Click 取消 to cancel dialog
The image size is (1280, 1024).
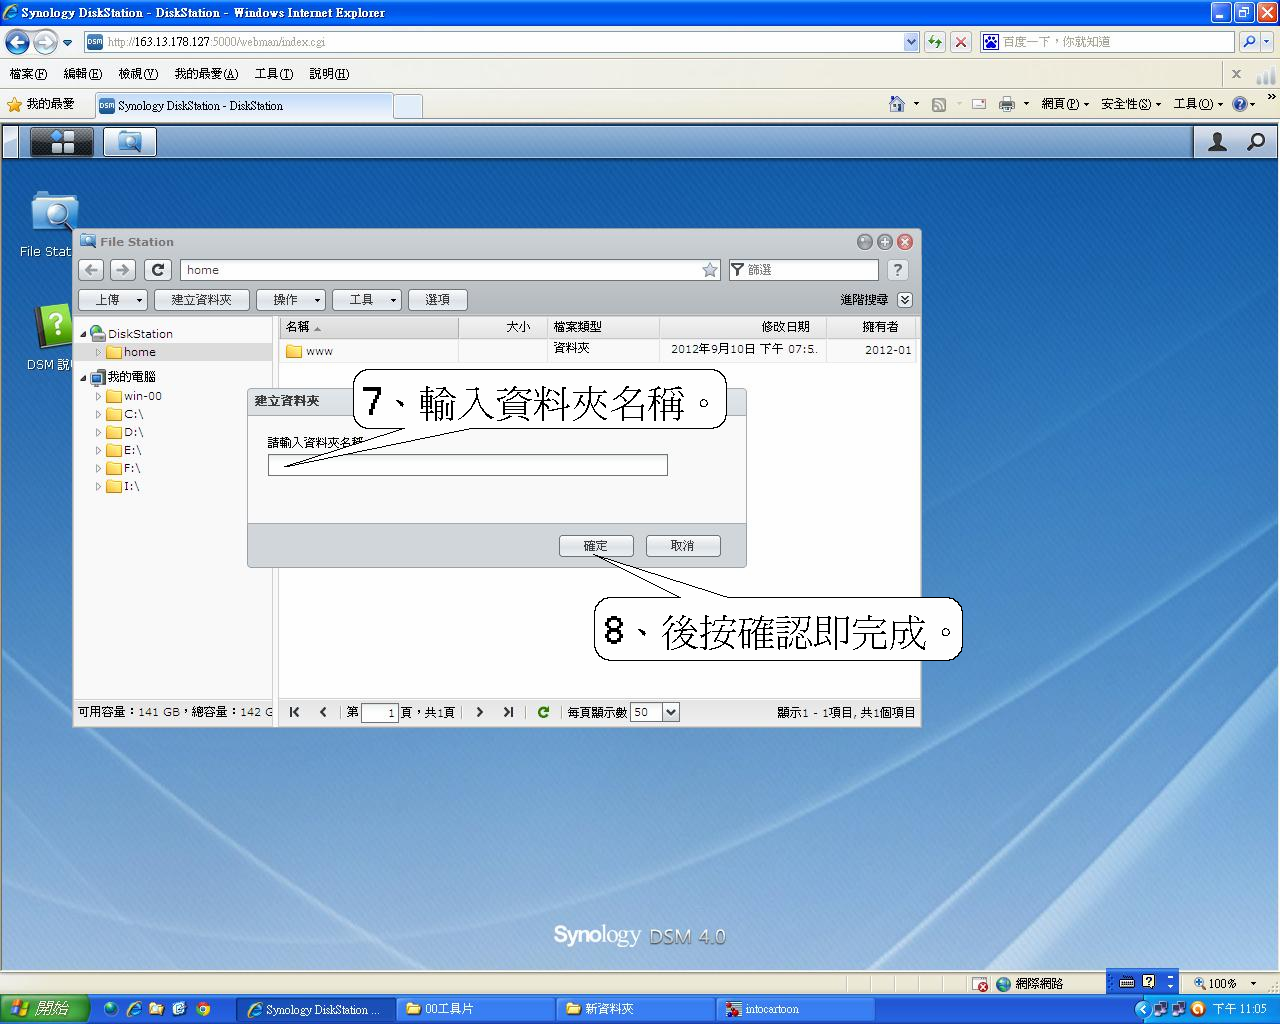[683, 546]
